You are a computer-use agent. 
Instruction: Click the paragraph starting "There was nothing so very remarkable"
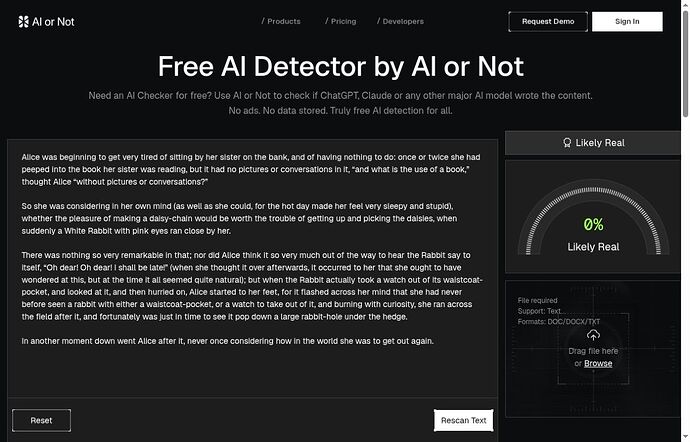(252, 286)
